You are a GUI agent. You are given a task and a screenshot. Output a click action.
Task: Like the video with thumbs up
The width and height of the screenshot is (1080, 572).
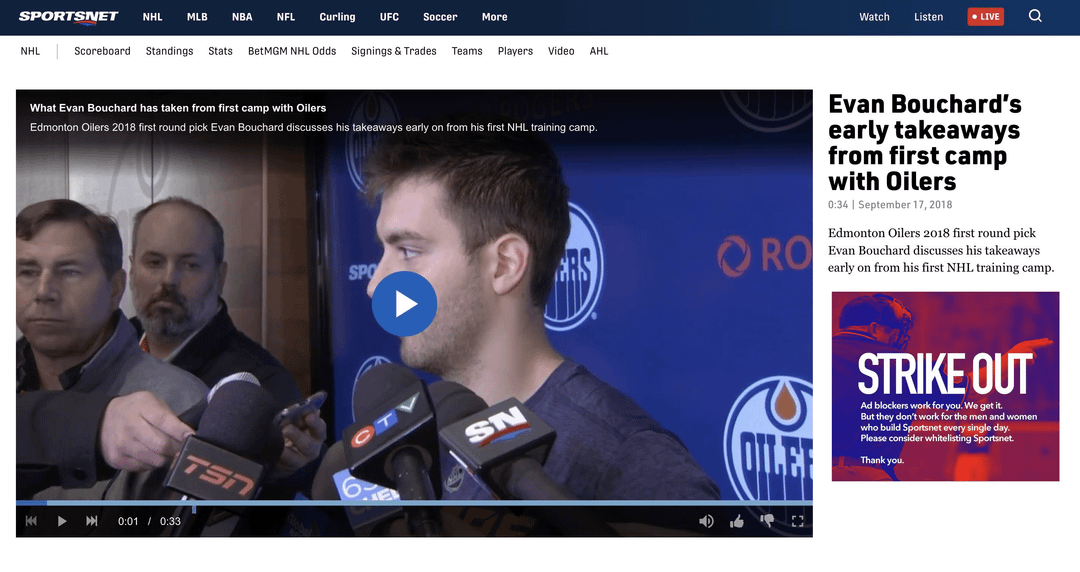coord(737,521)
